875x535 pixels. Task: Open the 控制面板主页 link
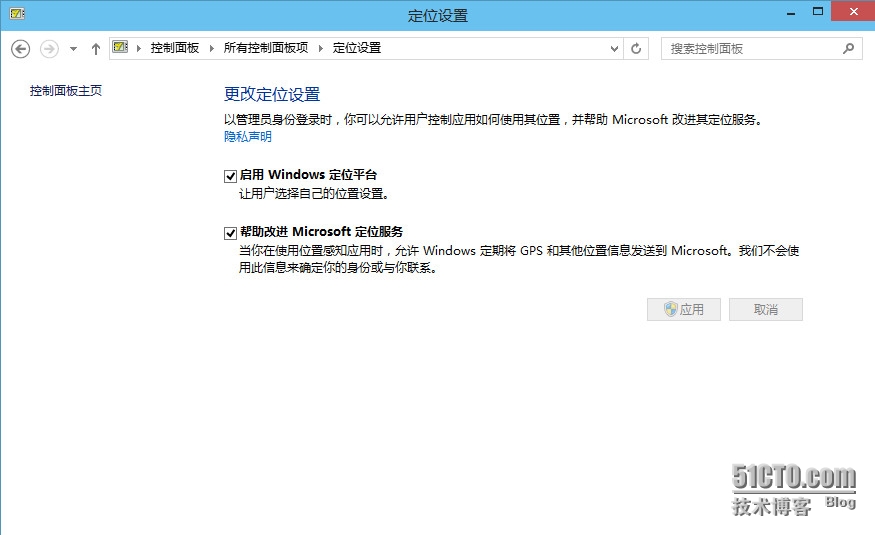point(66,90)
